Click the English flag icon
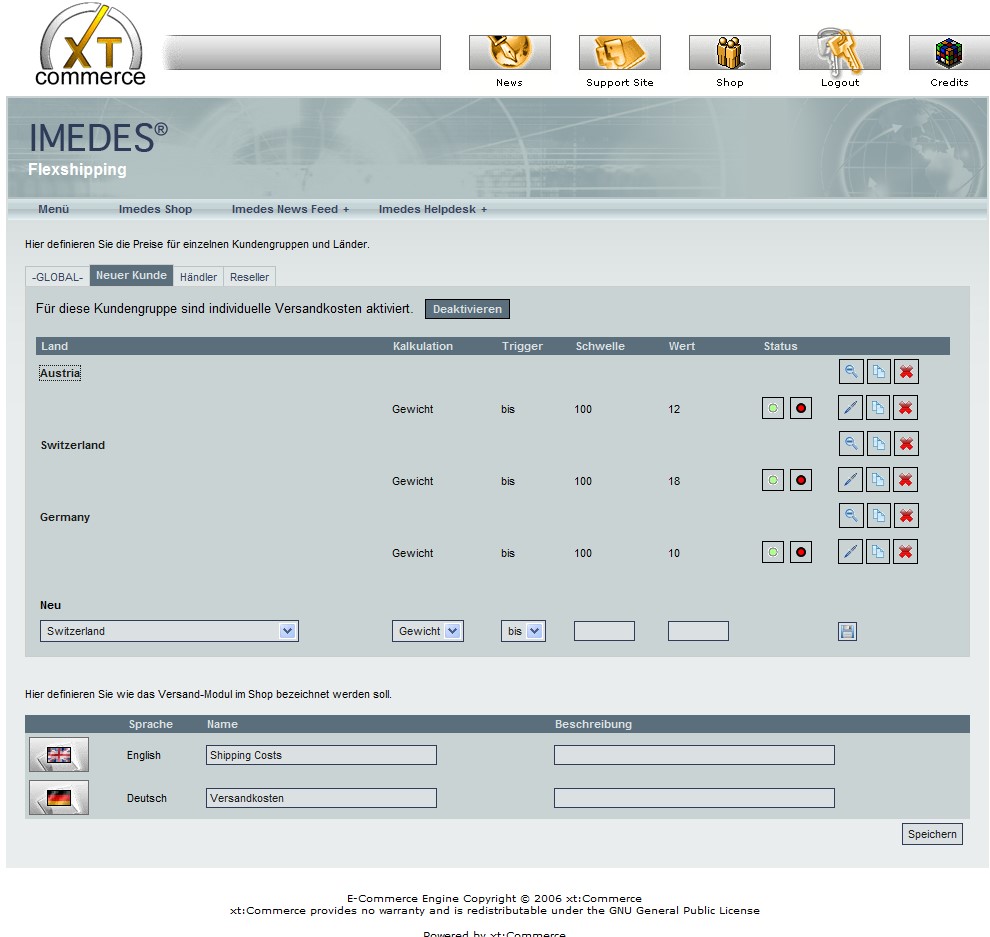Screen dimensions: 990x937 59,755
